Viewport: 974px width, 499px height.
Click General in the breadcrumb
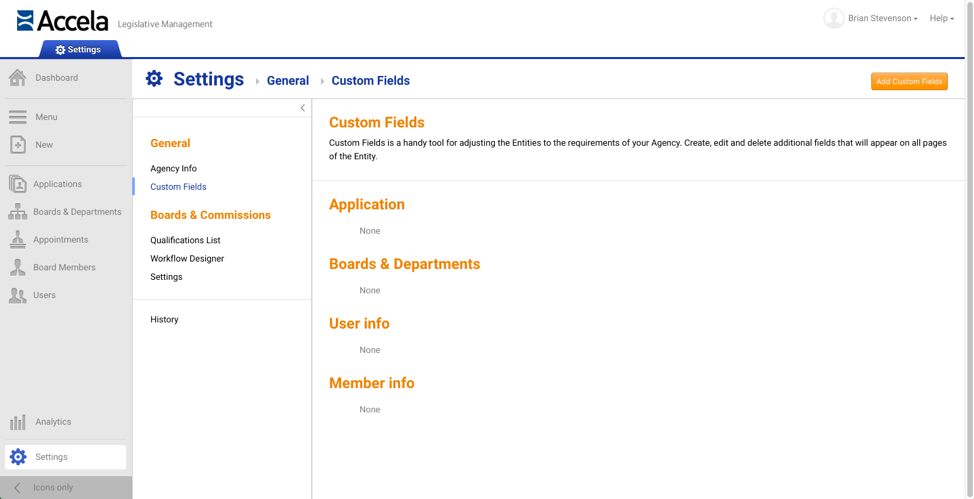point(288,81)
